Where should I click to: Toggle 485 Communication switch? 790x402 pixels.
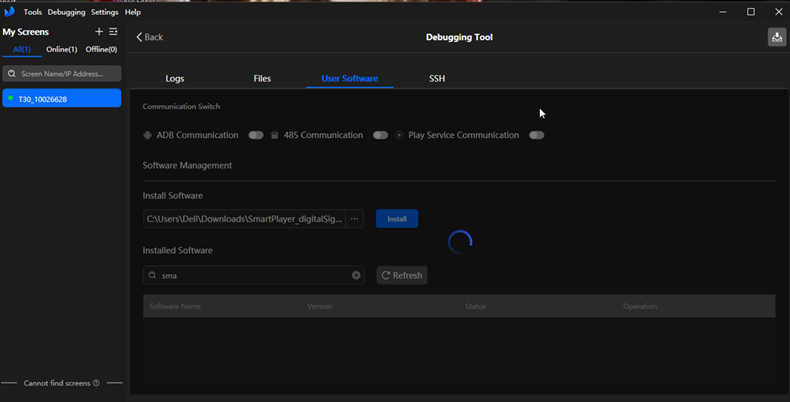[380, 135]
